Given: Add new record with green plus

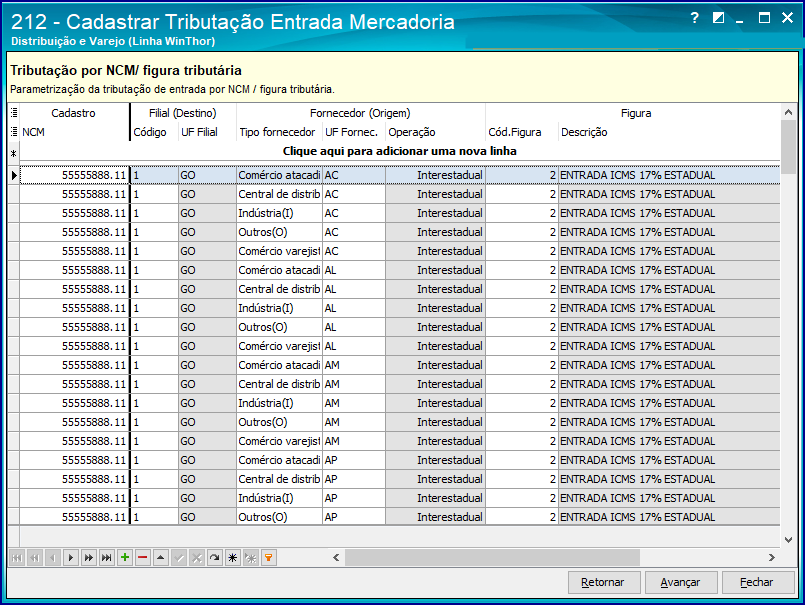Looking at the screenshot, I should [125, 558].
